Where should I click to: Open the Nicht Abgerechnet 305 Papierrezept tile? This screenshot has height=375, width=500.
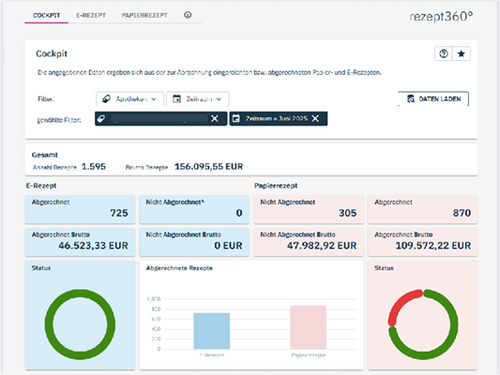click(x=308, y=209)
